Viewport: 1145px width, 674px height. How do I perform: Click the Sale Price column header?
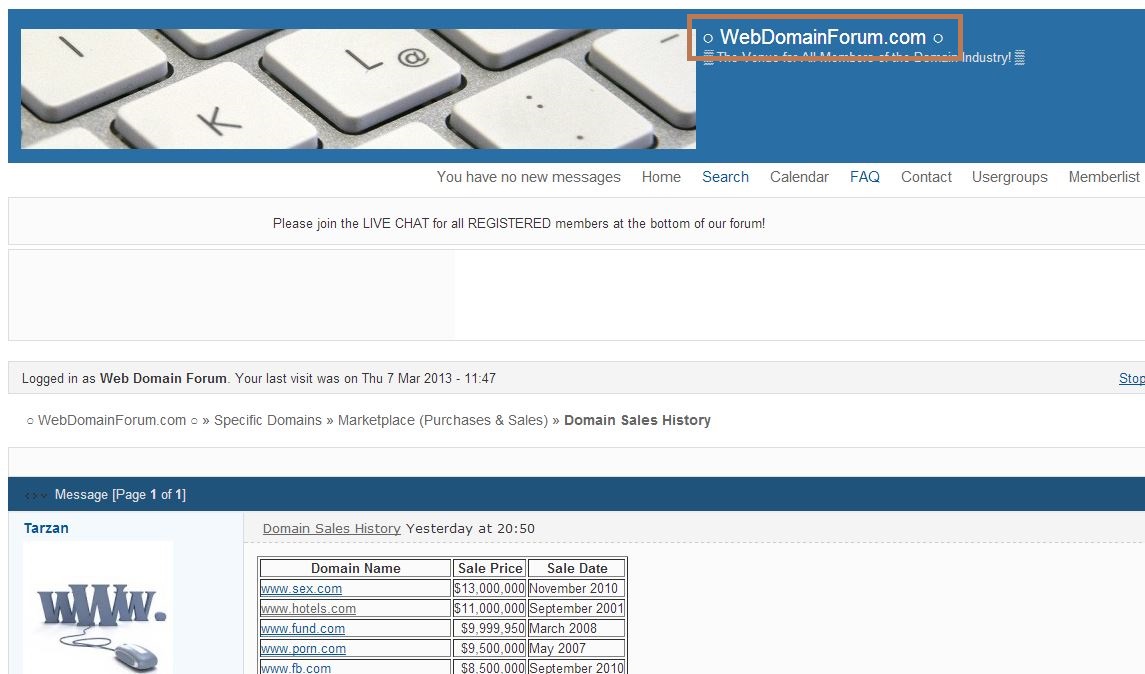pyautogui.click(x=489, y=568)
